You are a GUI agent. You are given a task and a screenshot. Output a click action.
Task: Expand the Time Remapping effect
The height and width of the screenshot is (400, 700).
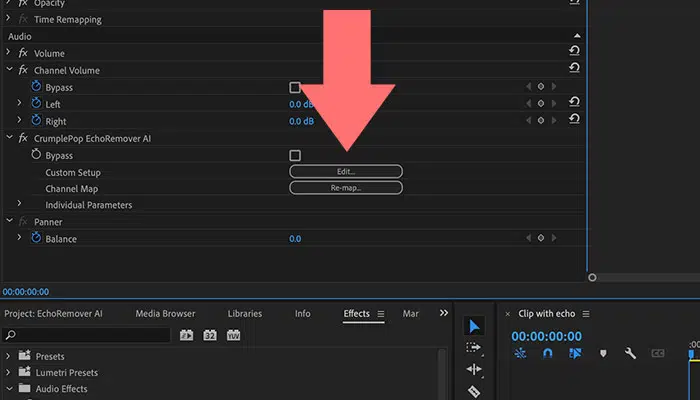(8, 18)
